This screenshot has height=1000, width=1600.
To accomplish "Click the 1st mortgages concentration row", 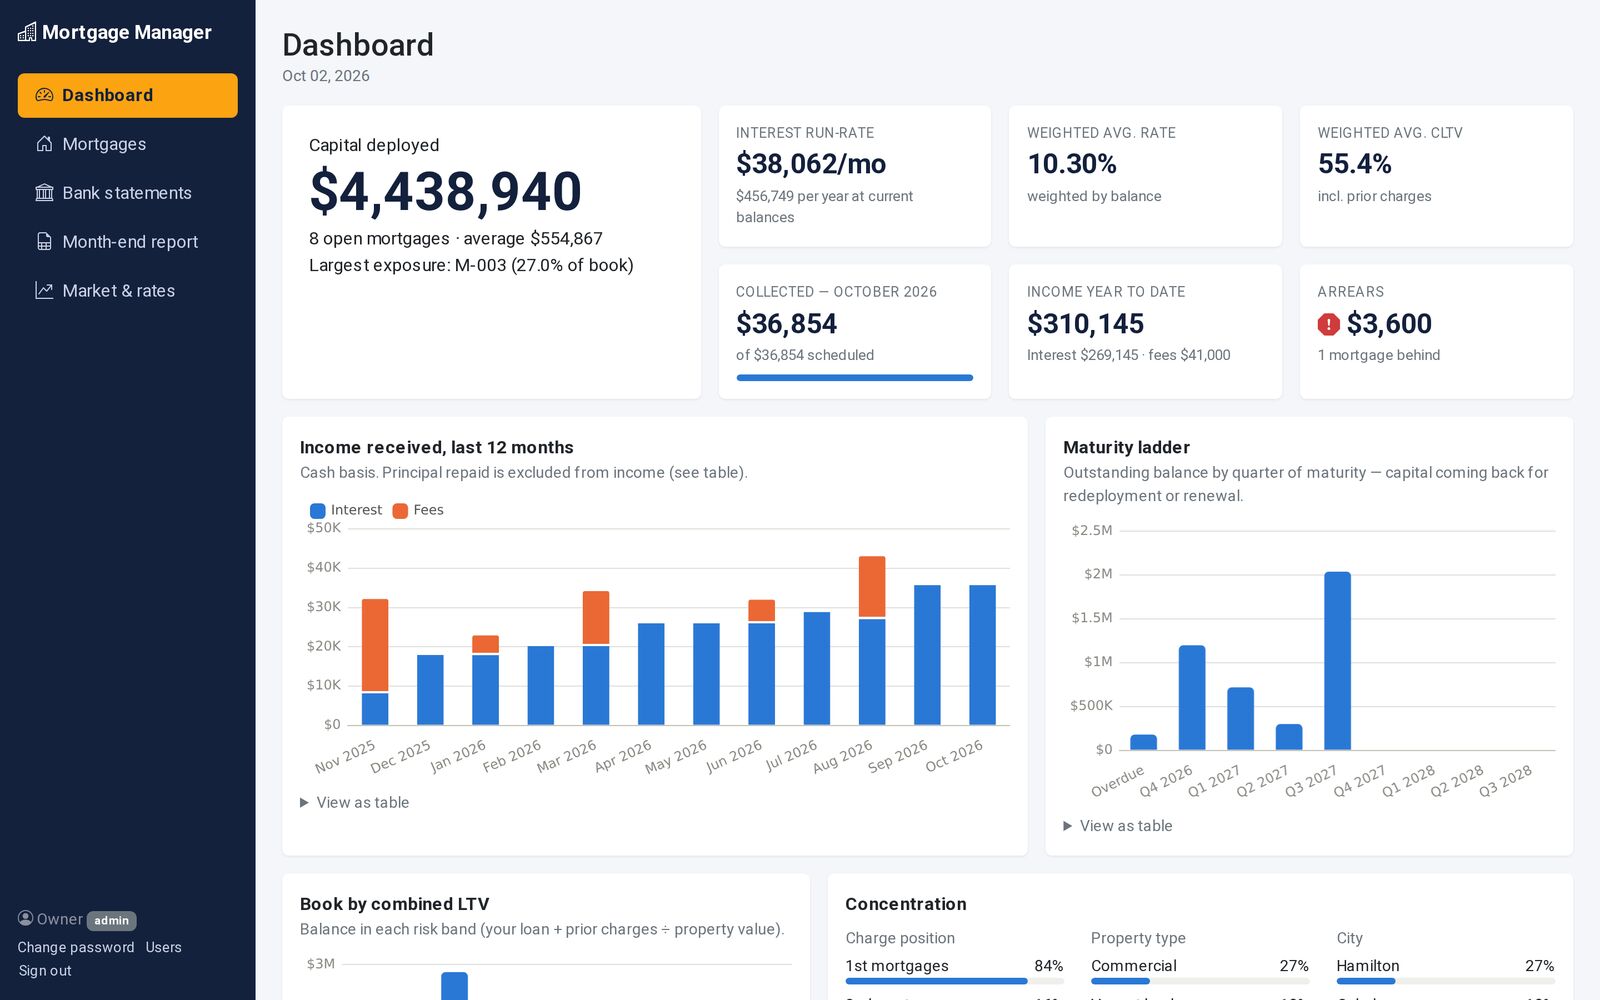I will pos(954,971).
